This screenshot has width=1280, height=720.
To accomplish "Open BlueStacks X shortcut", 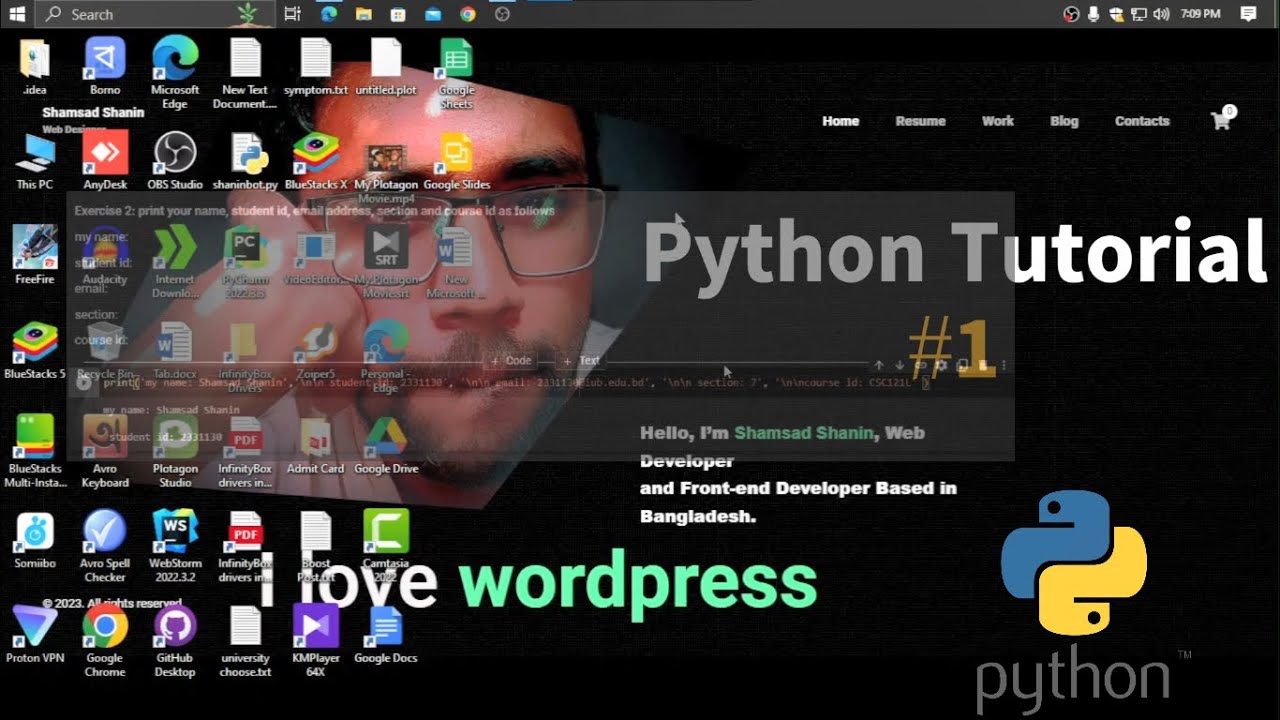I will point(316,160).
